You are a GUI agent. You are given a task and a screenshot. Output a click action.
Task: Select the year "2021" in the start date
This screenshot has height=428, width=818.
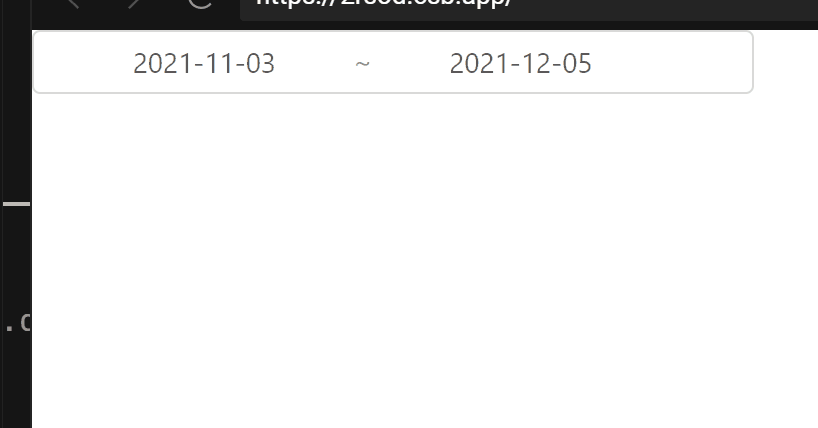[x=162, y=64]
